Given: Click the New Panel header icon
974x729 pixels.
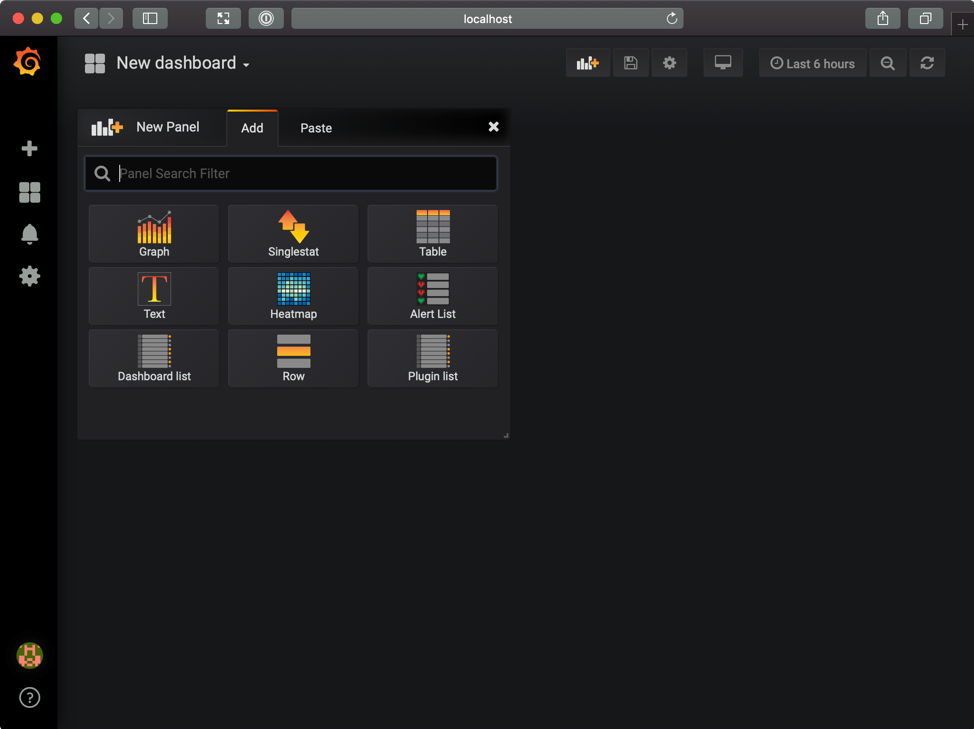Looking at the screenshot, I should coord(107,127).
